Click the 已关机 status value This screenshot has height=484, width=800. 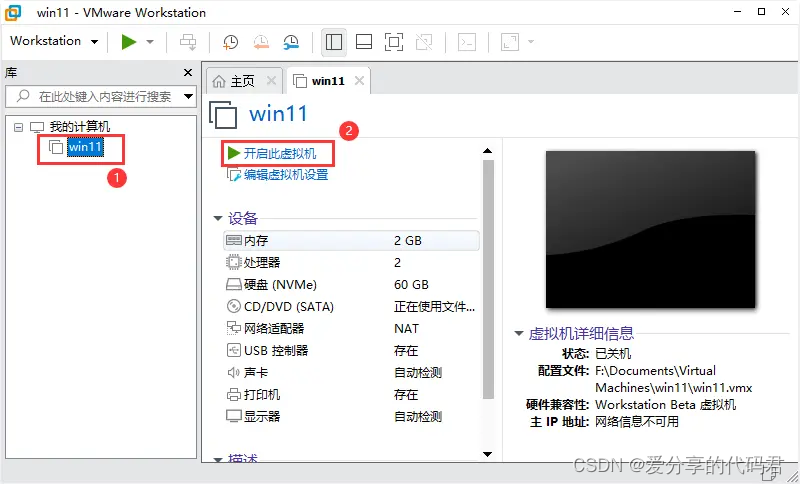pos(613,353)
